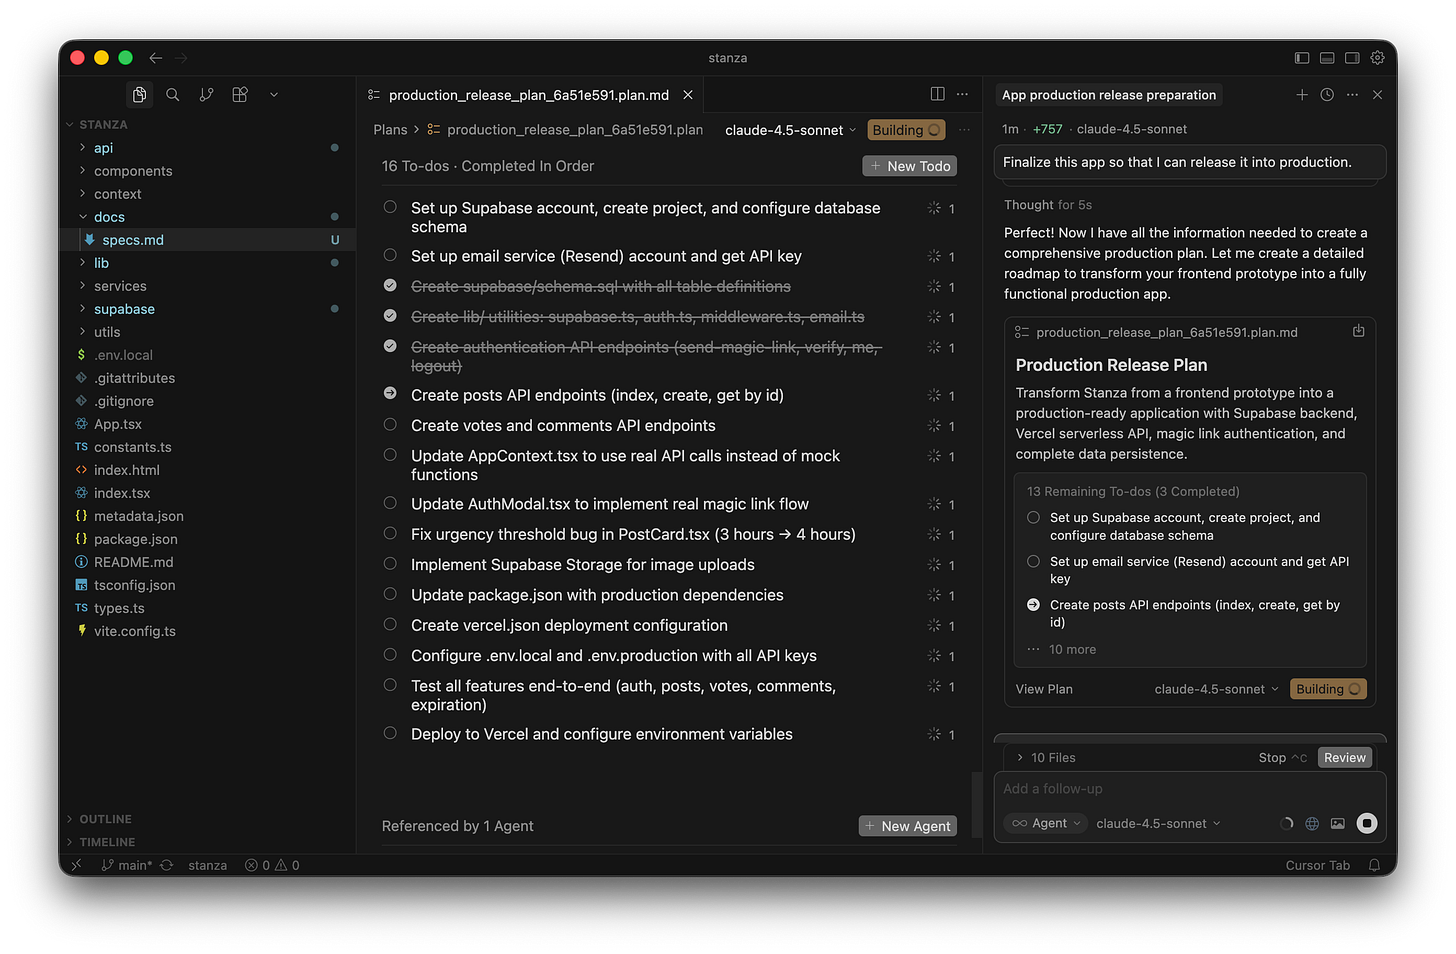Viewport: 1456px width, 954px height.
Task: Open the Search view in the activity bar
Action: pyautogui.click(x=173, y=94)
